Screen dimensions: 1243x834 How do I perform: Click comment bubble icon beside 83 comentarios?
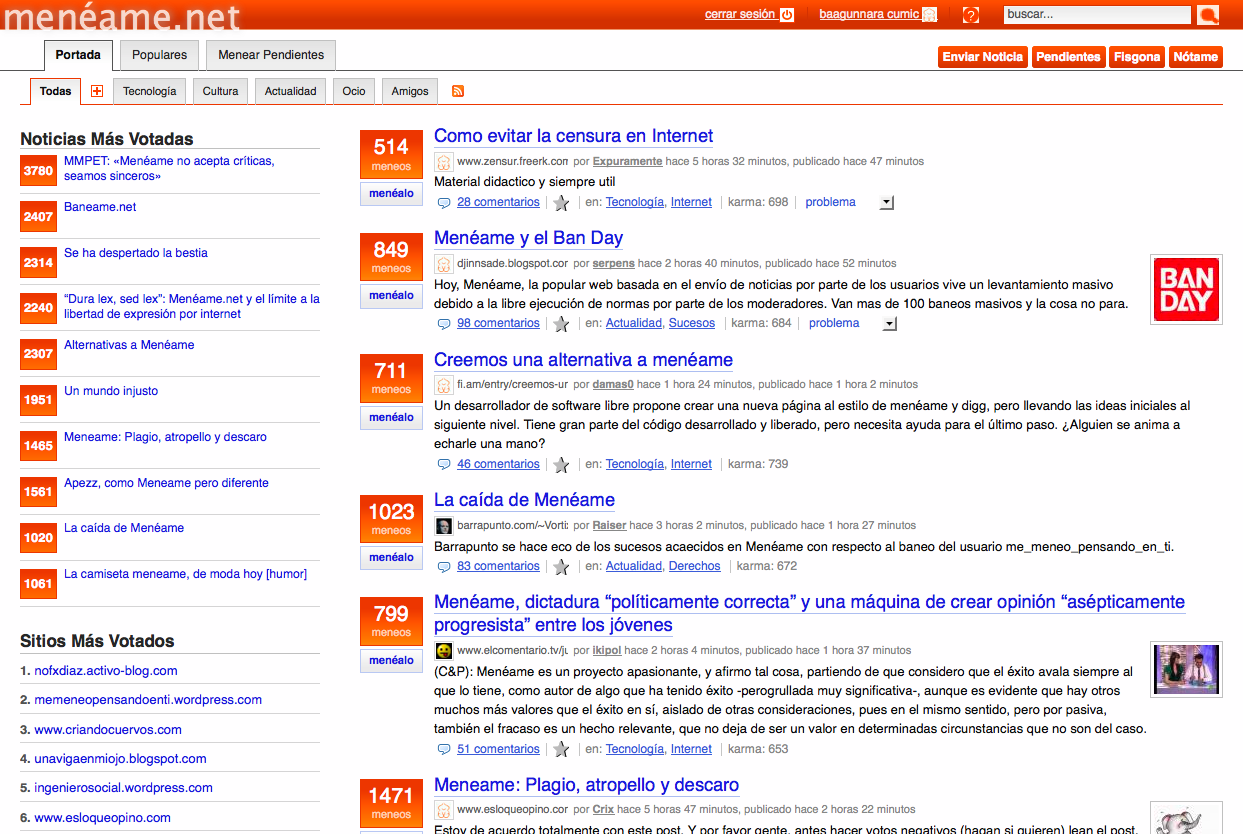pos(444,566)
